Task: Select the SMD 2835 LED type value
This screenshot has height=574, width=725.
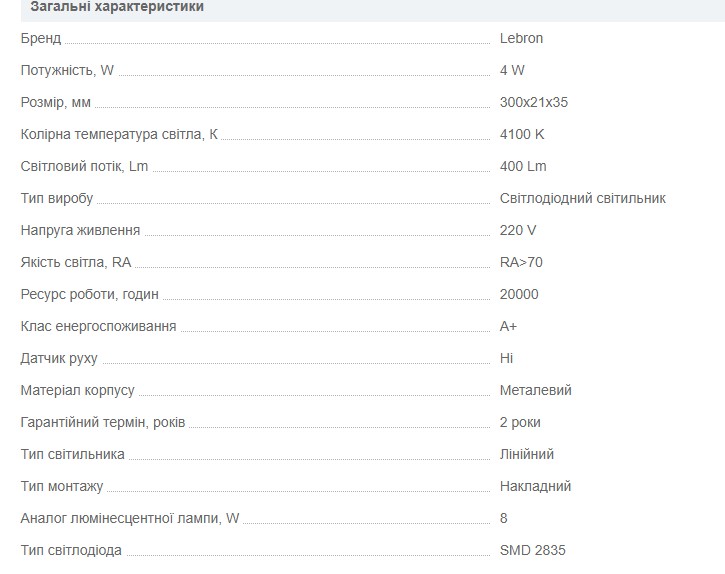Action: pyautogui.click(x=533, y=550)
